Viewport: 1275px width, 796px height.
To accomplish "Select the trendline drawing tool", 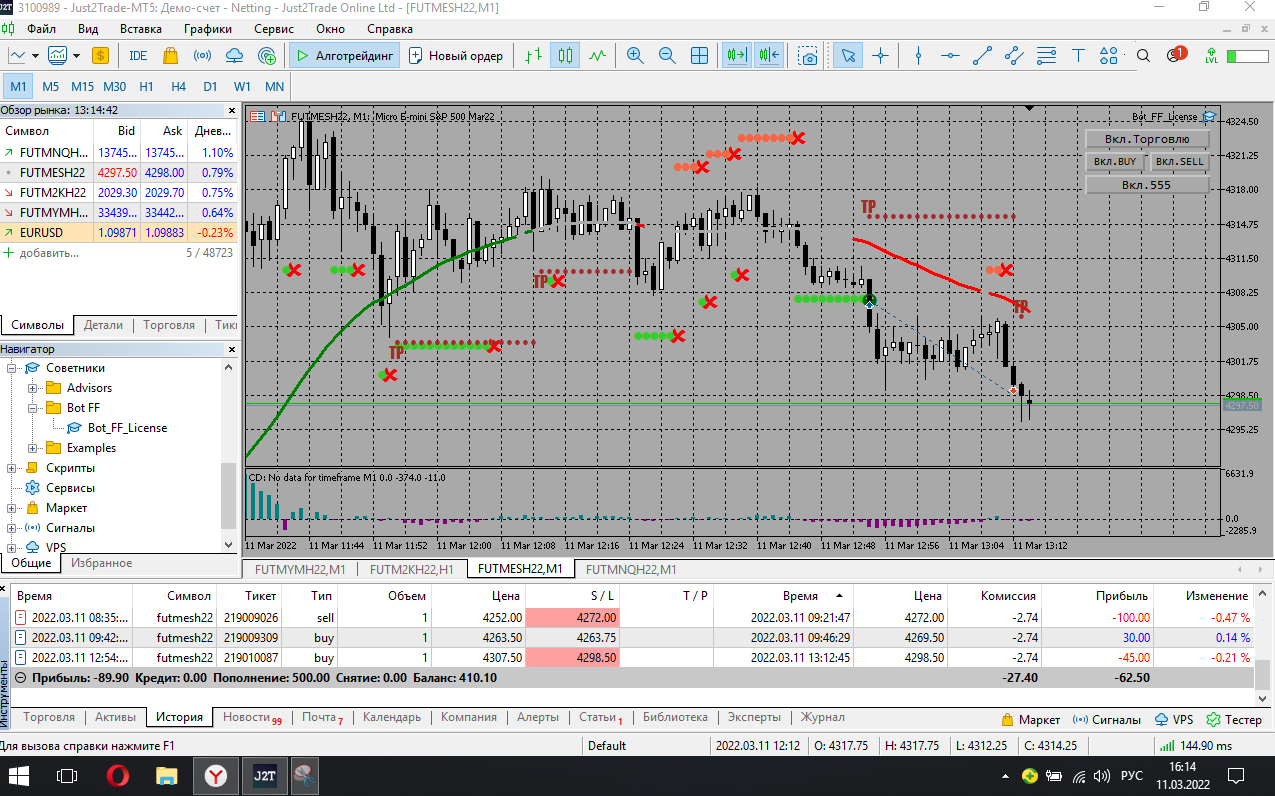I will [x=983, y=56].
